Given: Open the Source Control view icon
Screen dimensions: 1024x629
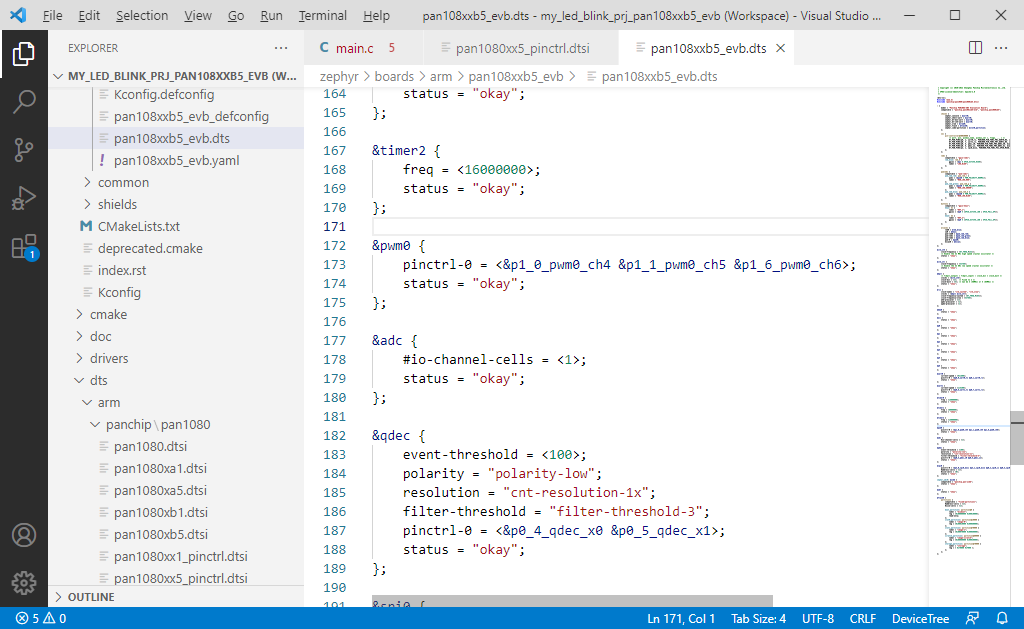Looking at the screenshot, I should 24,150.
